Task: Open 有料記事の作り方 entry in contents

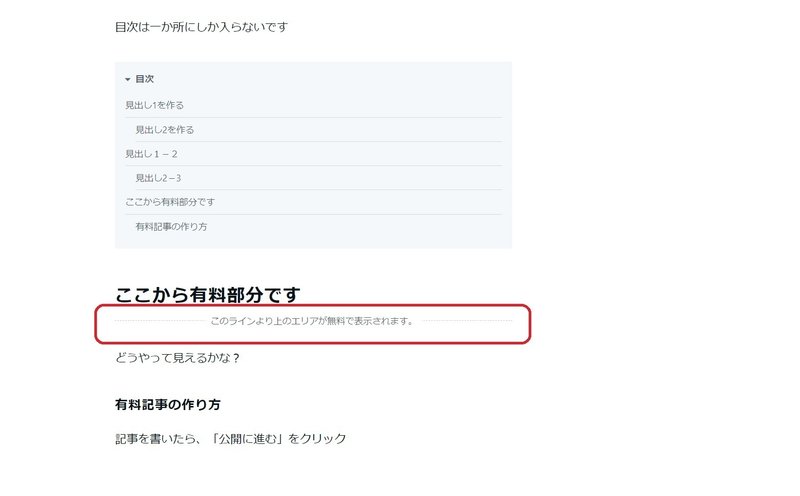Action: [171, 227]
